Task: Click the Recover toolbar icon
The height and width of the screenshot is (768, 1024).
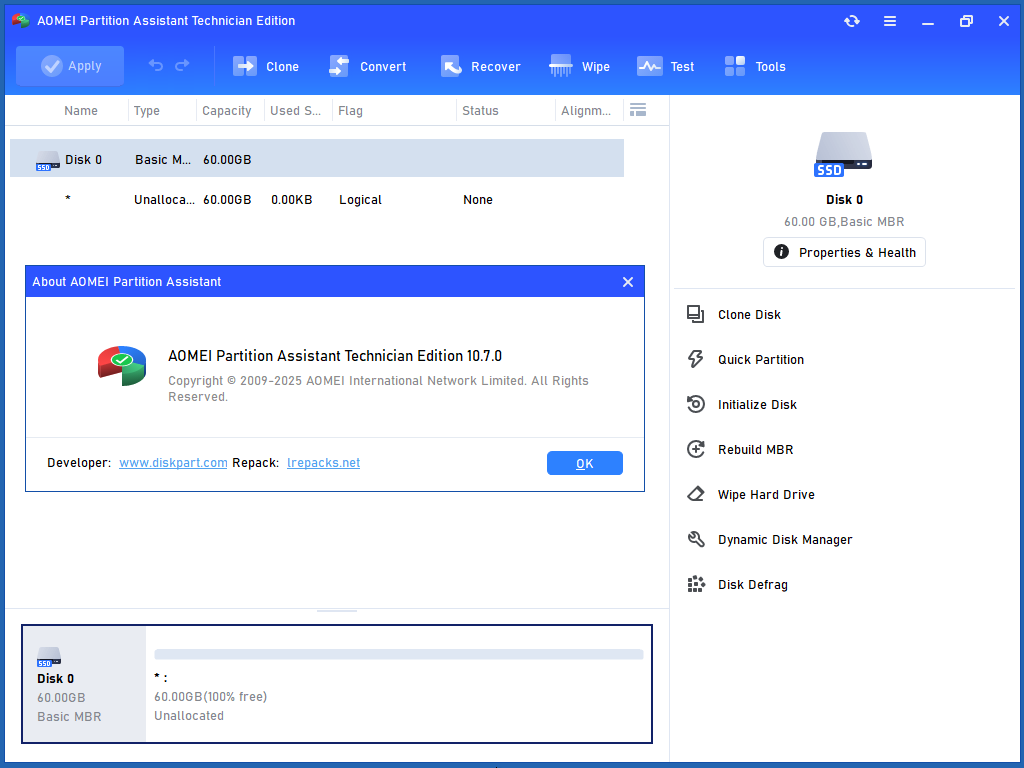Action: [481, 66]
